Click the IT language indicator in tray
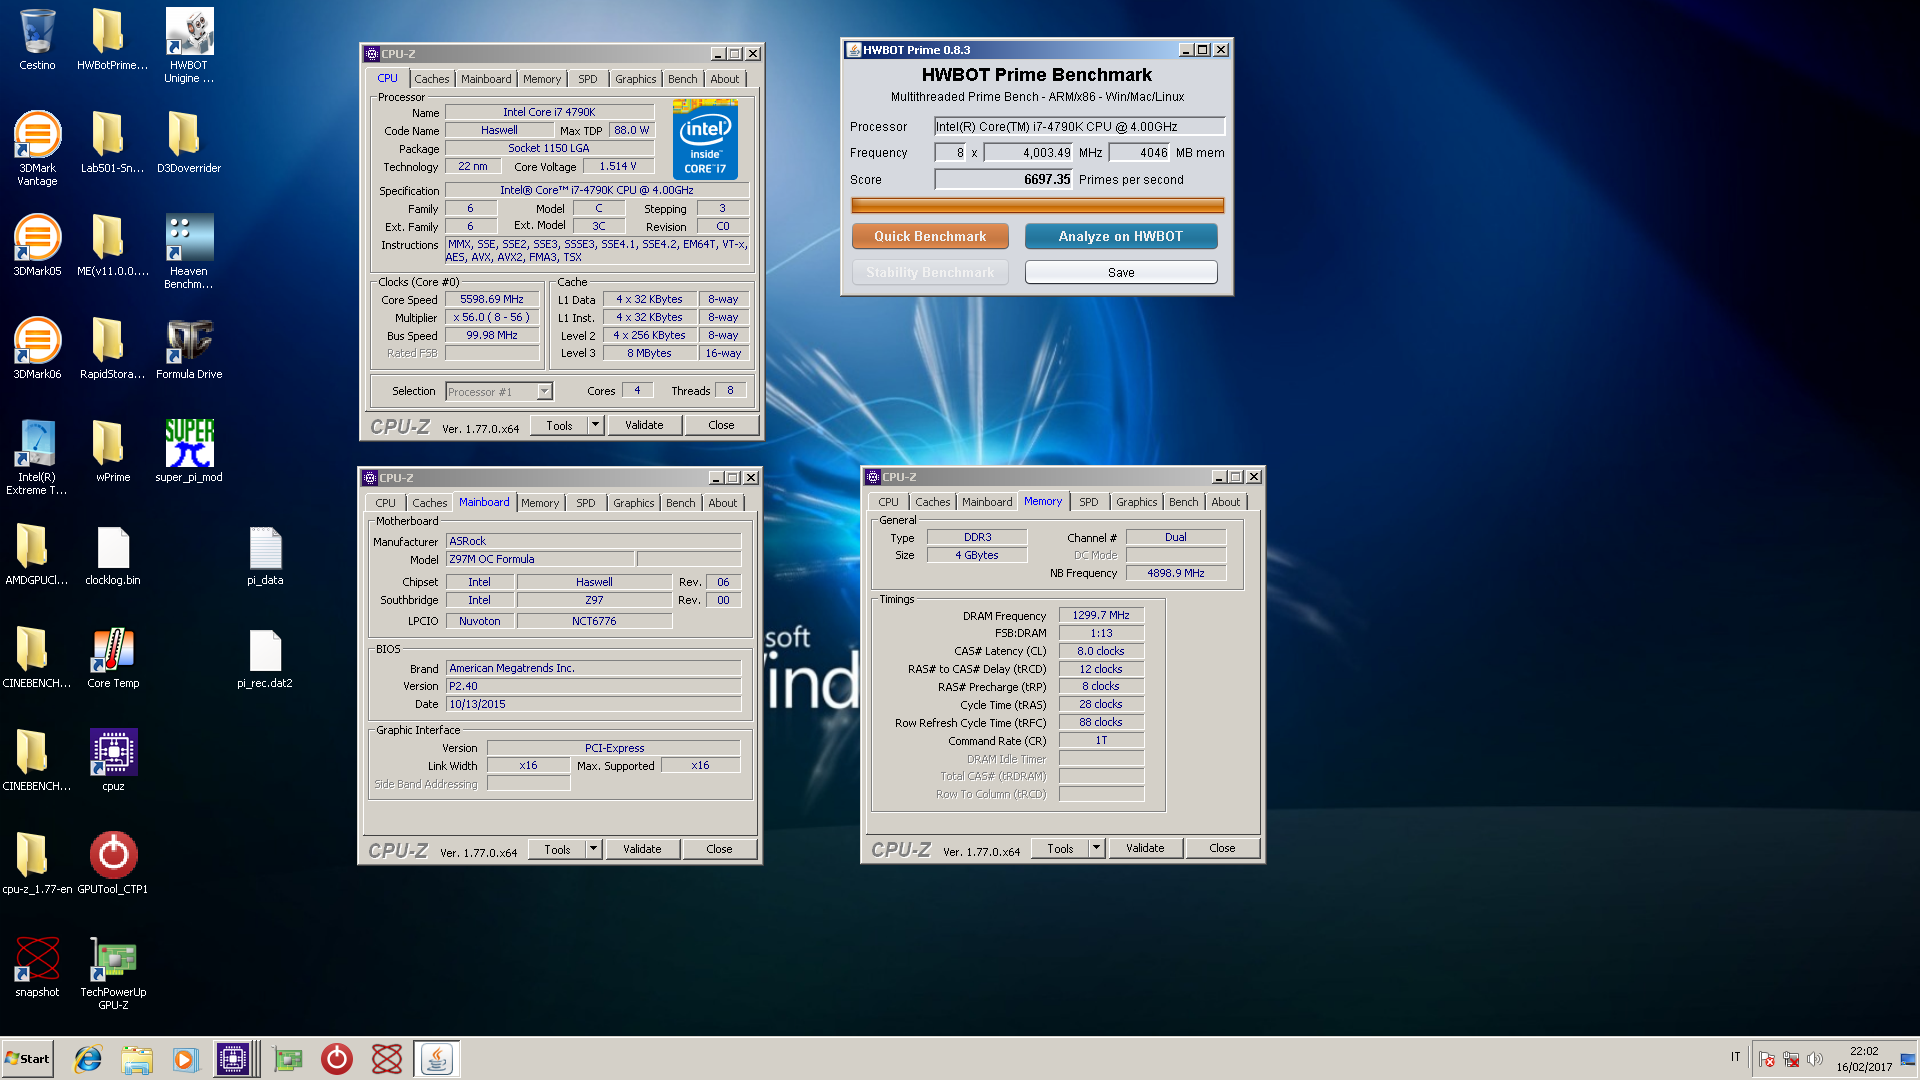 click(x=1735, y=1057)
